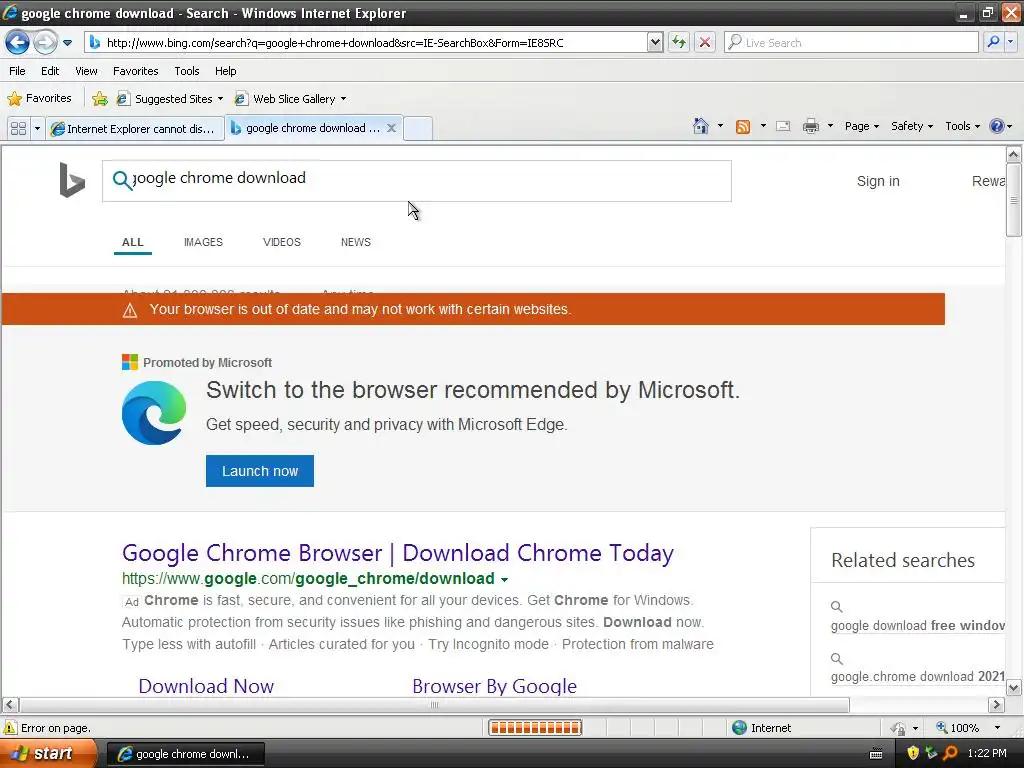
Task: Click the Read Mail icon
Action: (x=783, y=127)
